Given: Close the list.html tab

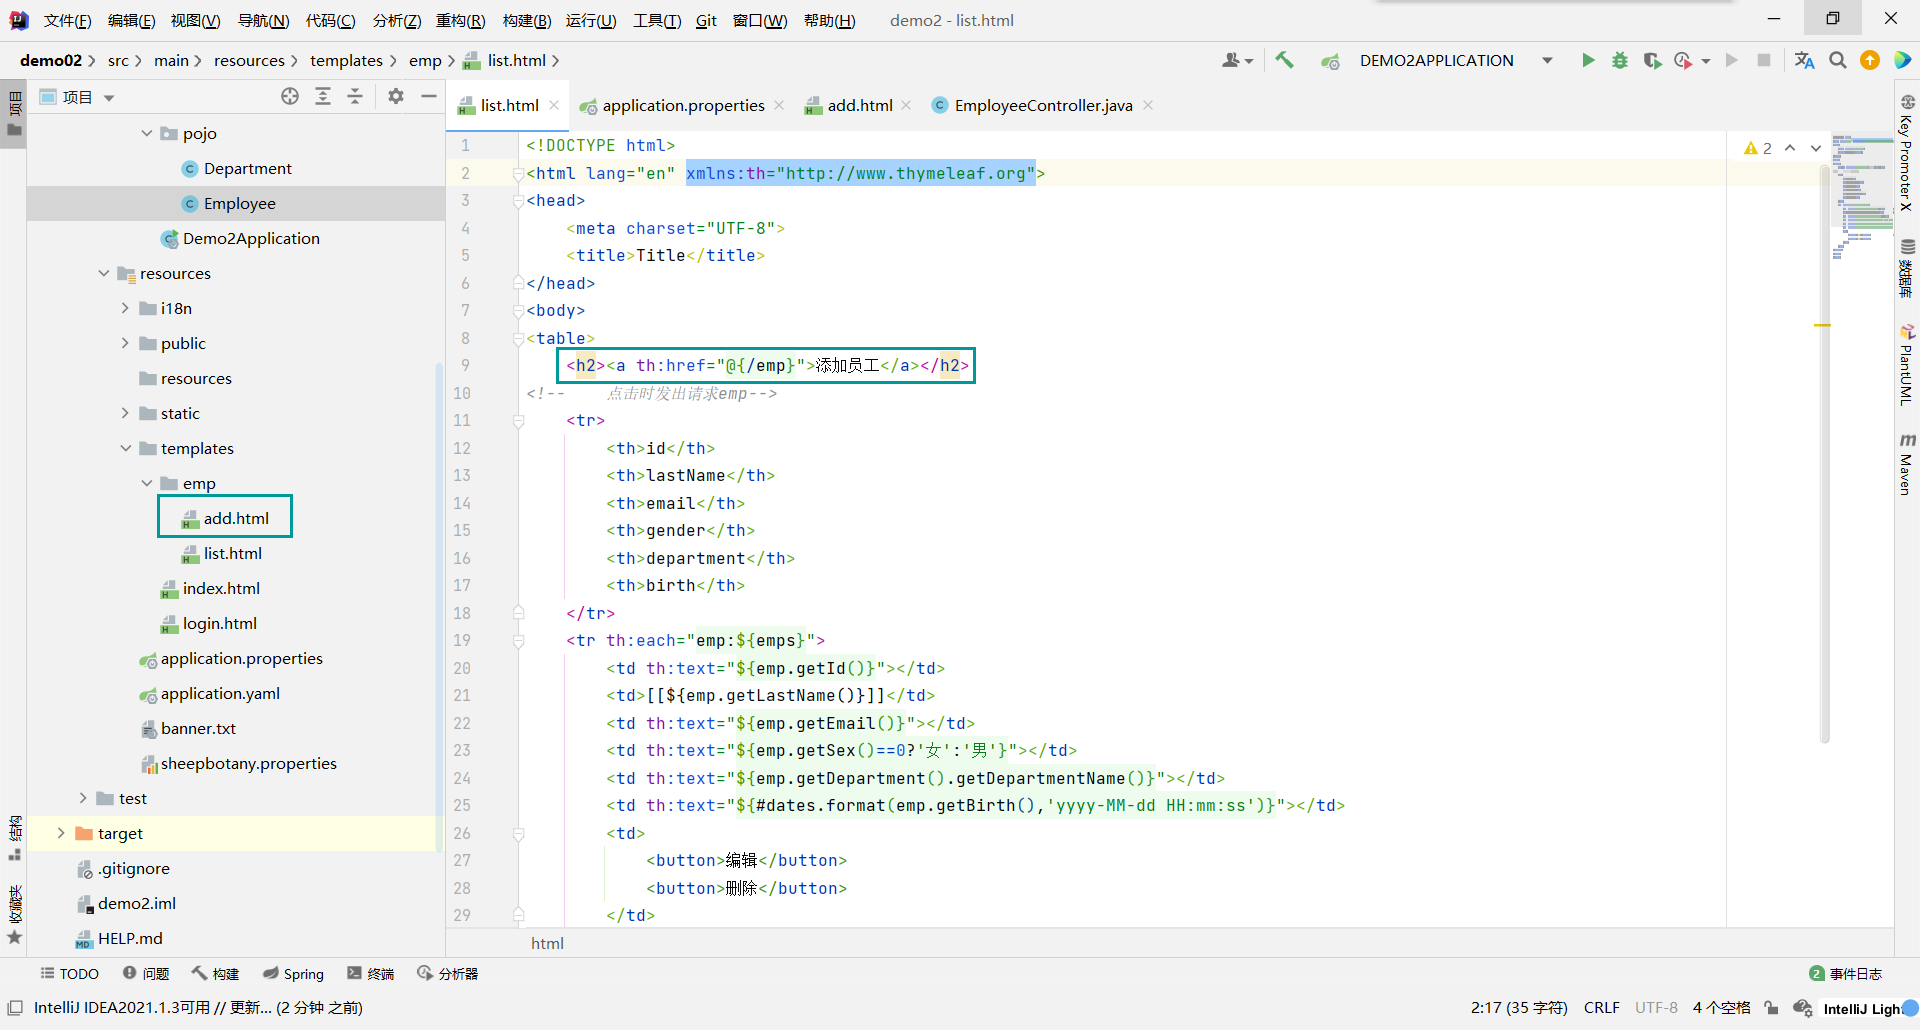Looking at the screenshot, I should coord(554,105).
